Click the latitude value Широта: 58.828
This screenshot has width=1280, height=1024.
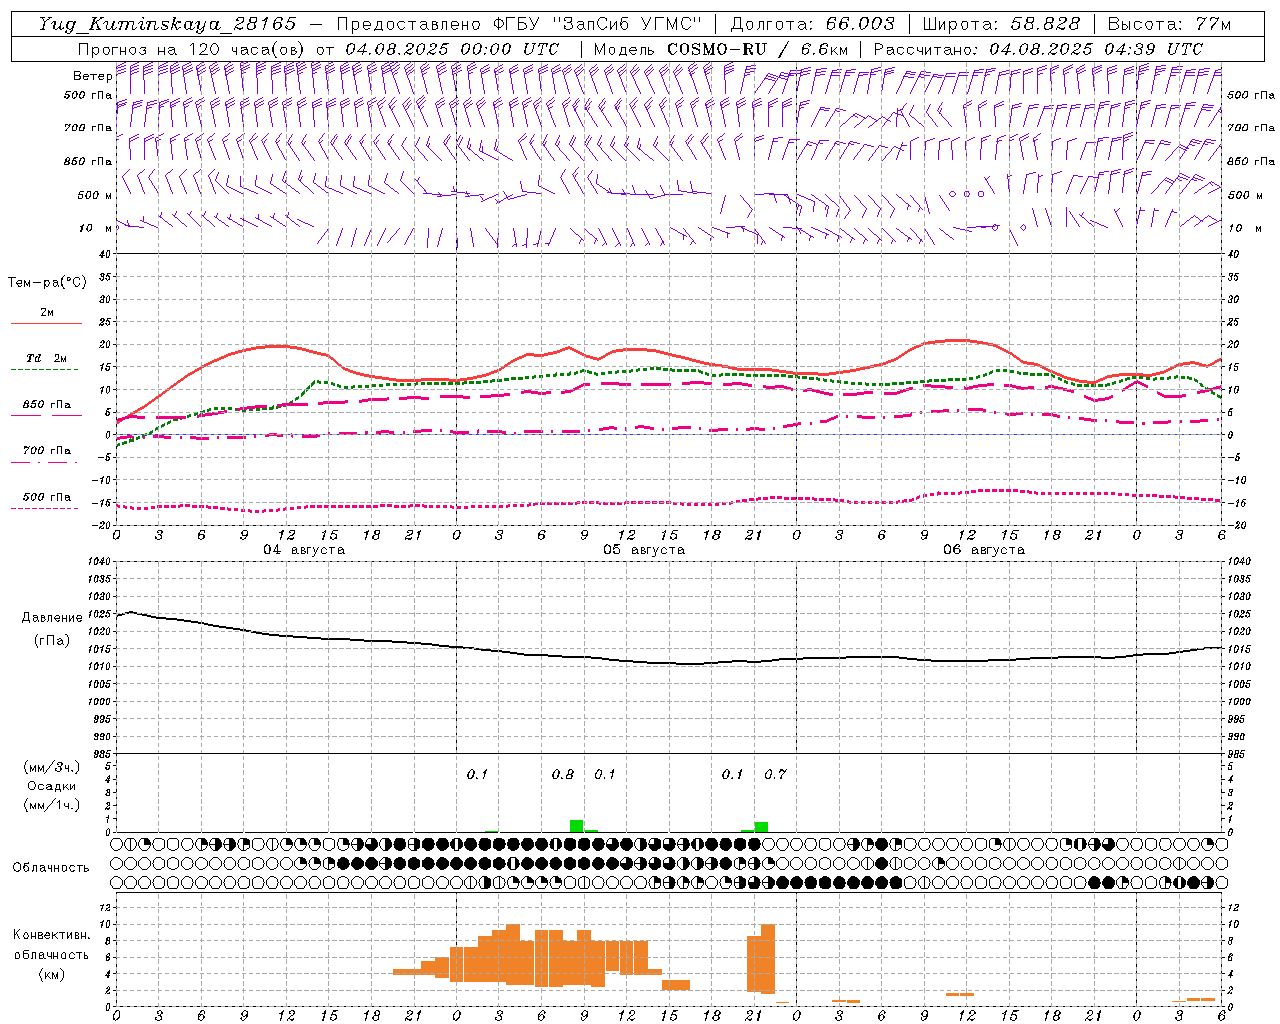(x=1001, y=24)
